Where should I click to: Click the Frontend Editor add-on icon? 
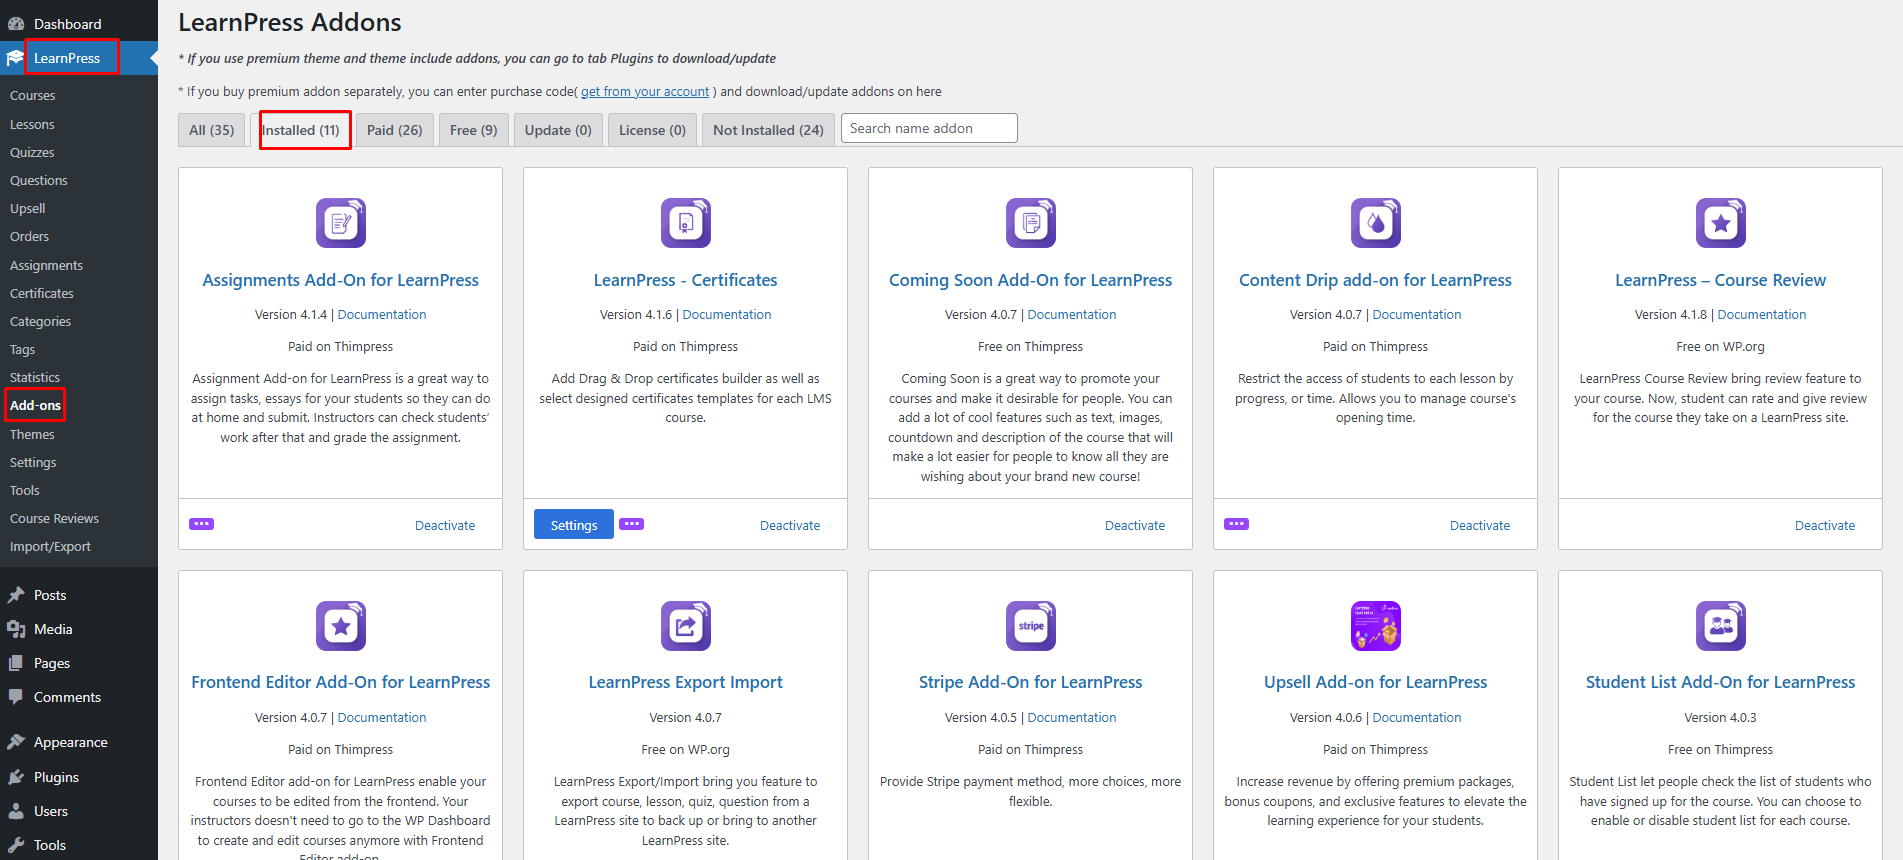click(x=341, y=625)
